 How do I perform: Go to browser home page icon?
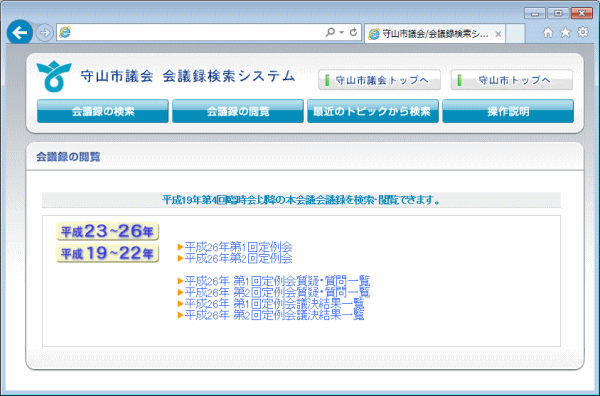pos(548,33)
